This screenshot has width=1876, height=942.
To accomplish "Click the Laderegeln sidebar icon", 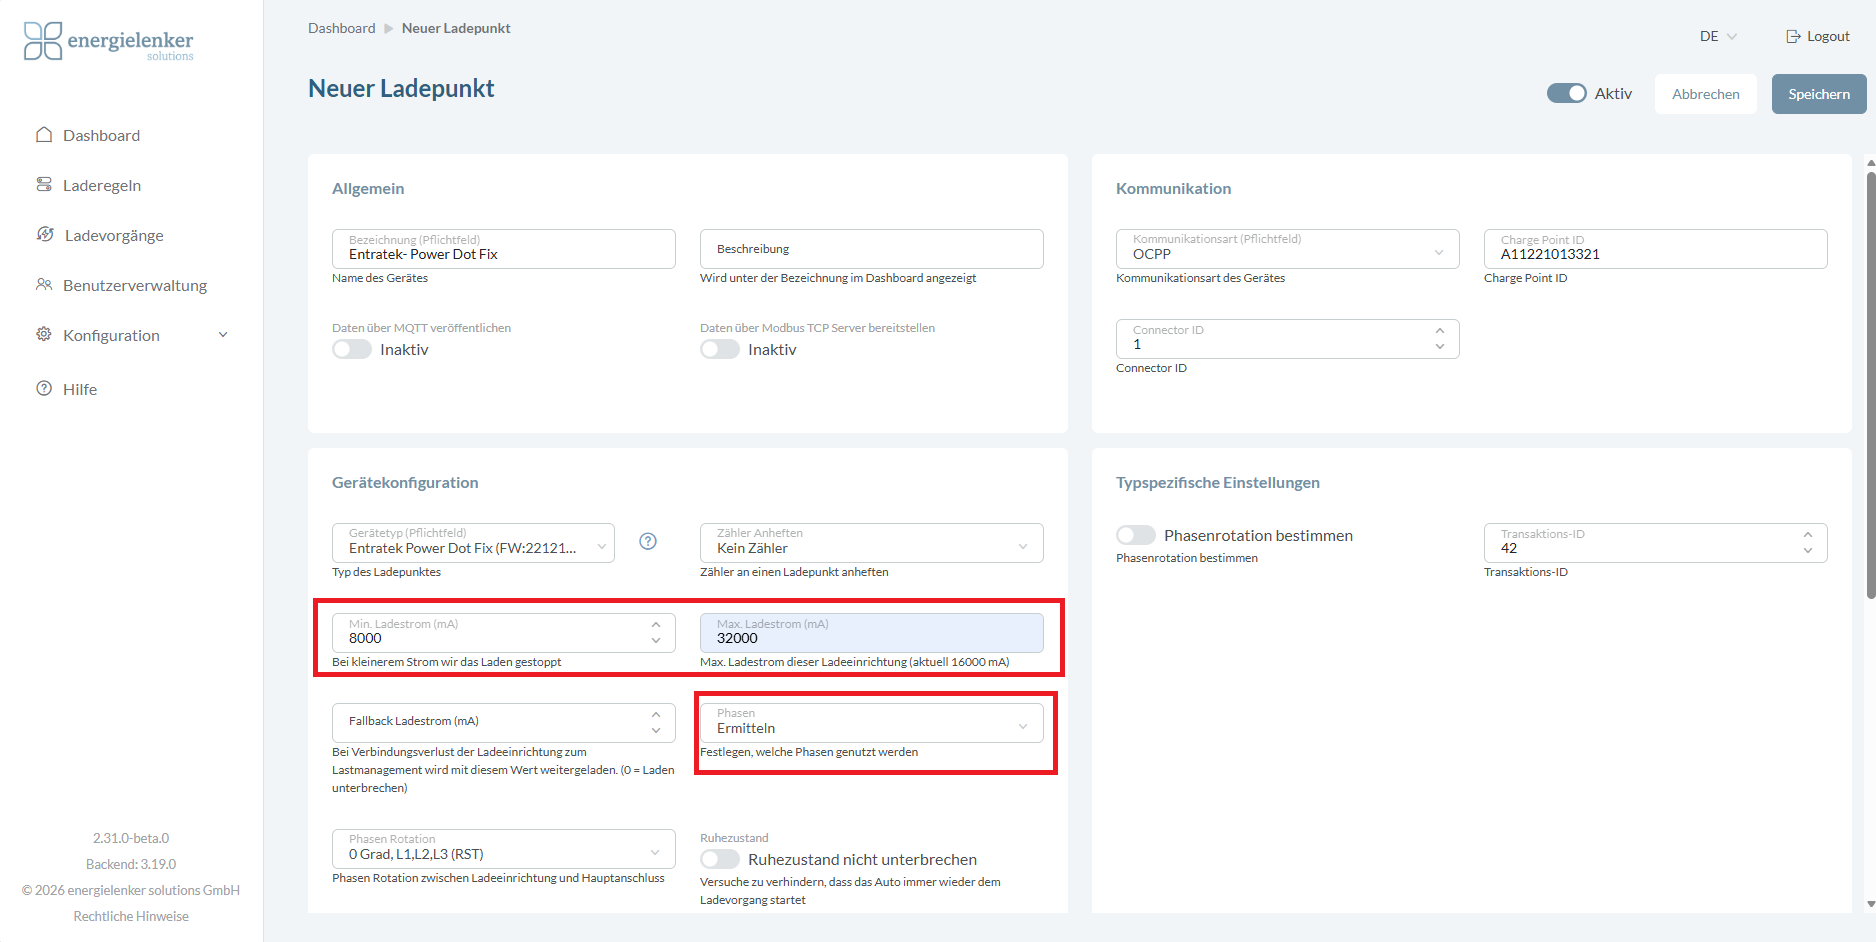I will point(44,185).
